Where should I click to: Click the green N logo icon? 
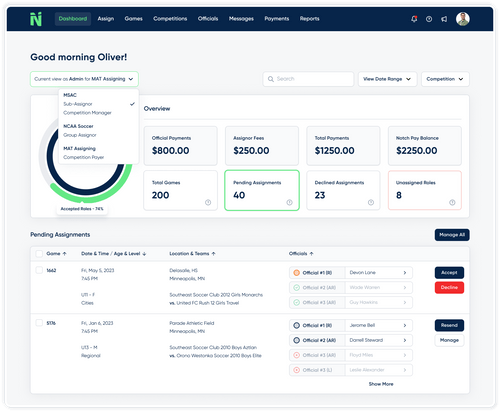(x=36, y=19)
